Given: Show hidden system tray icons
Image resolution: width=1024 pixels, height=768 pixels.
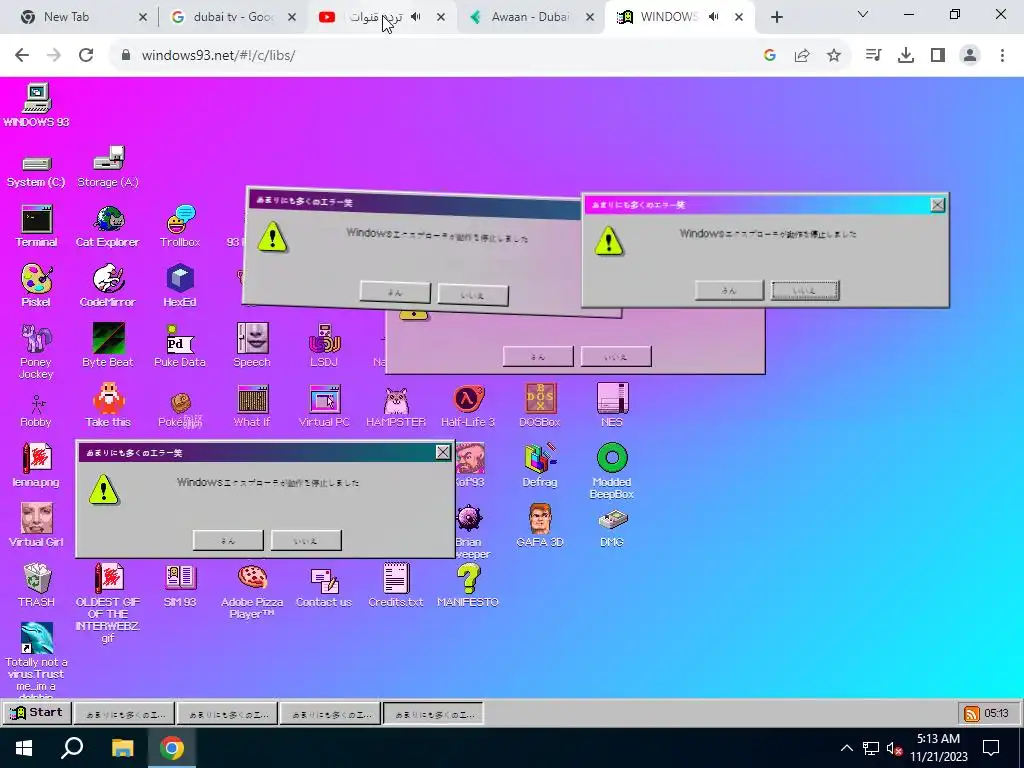Looking at the screenshot, I should click(846, 748).
